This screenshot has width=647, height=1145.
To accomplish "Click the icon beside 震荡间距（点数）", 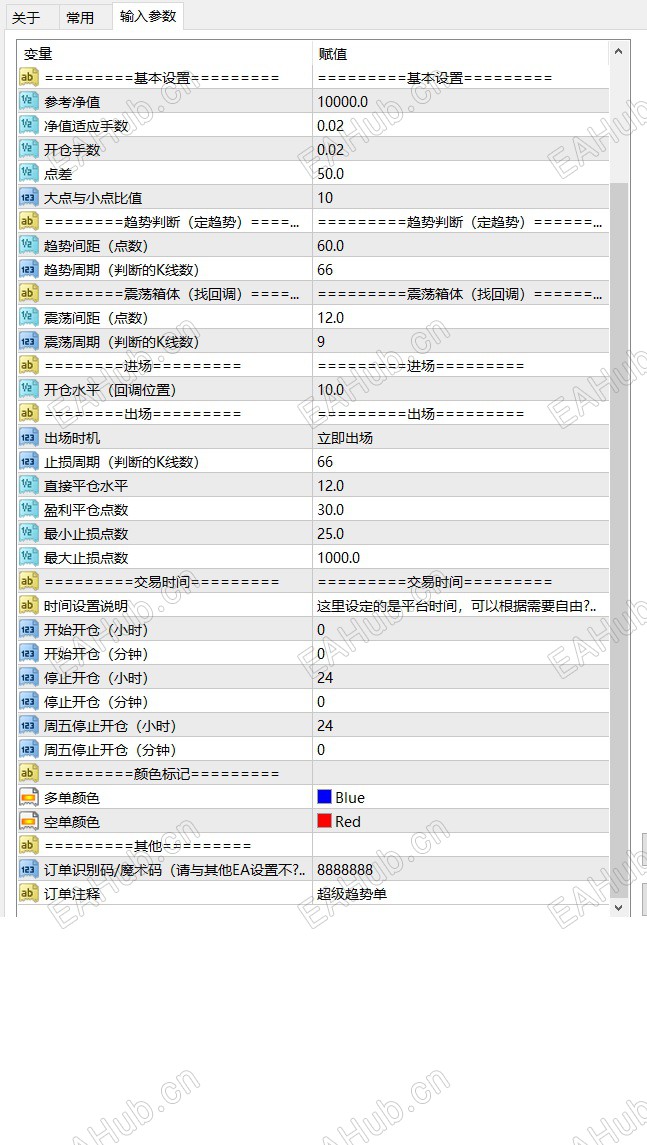I will (28, 318).
